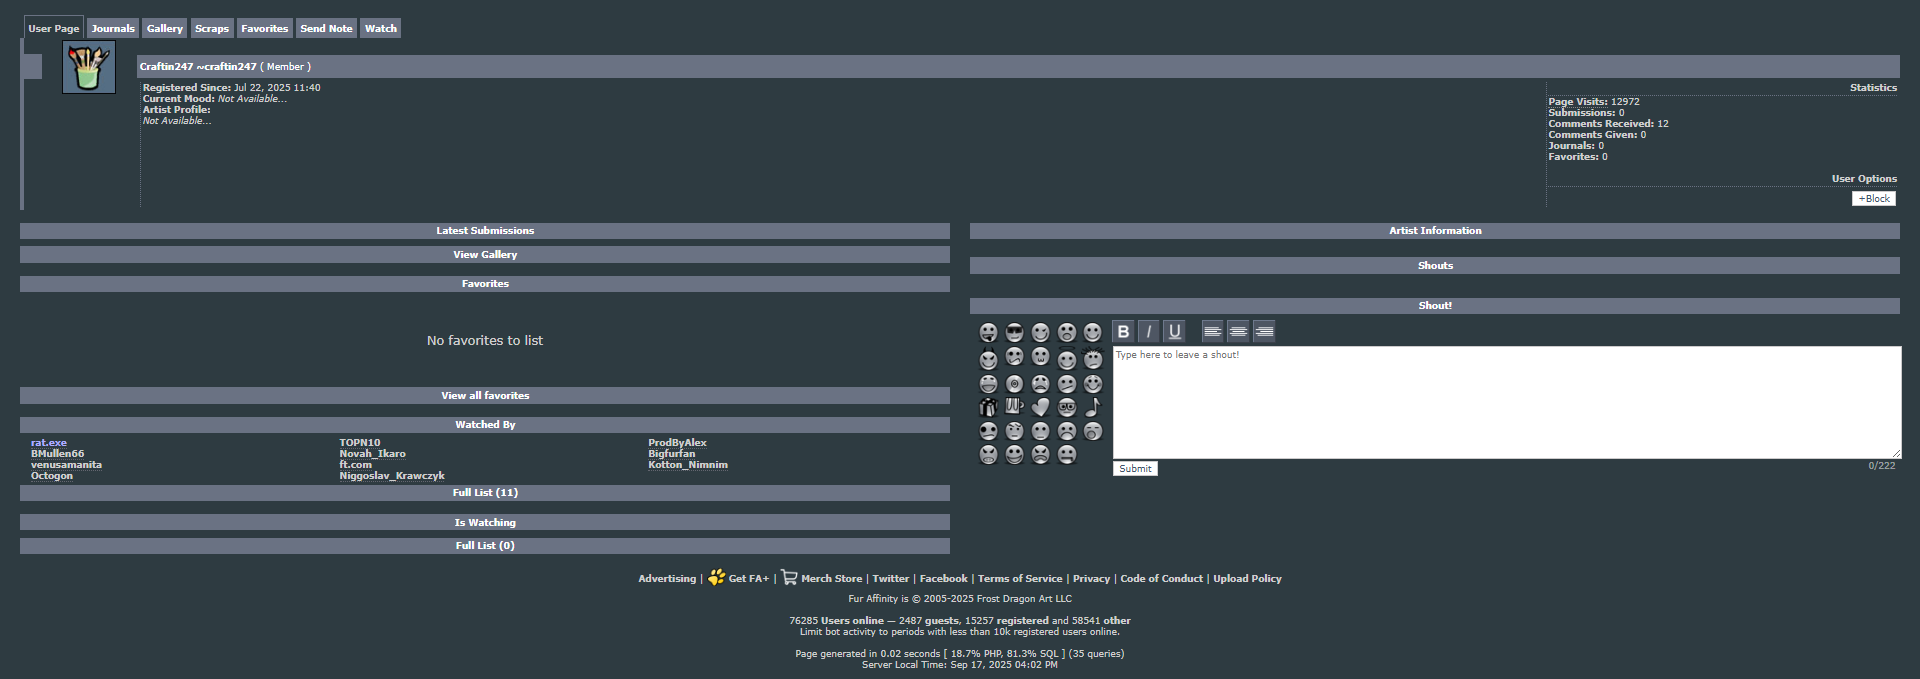Open watcher TOPN10's profile
The image size is (1920, 679).
(x=360, y=442)
